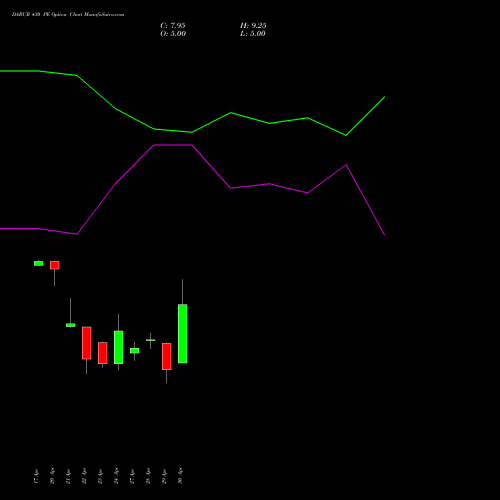The height and width of the screenshot is (500, 500).
Task: Click the close value "C: 7.95"
Action: point(173,26)
